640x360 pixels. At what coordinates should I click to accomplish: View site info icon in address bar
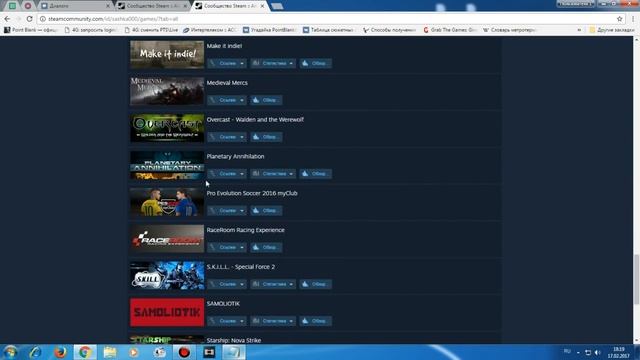(x=42, y=19)
